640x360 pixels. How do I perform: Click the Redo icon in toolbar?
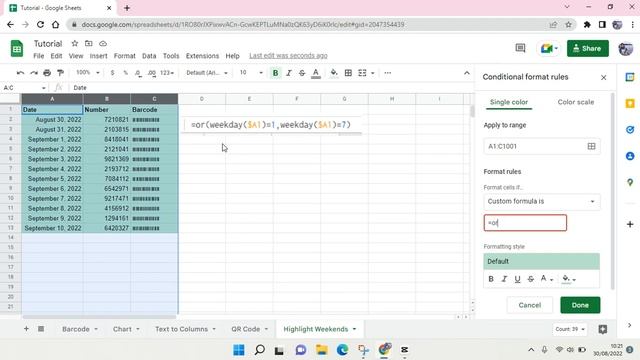pos(34,73)
